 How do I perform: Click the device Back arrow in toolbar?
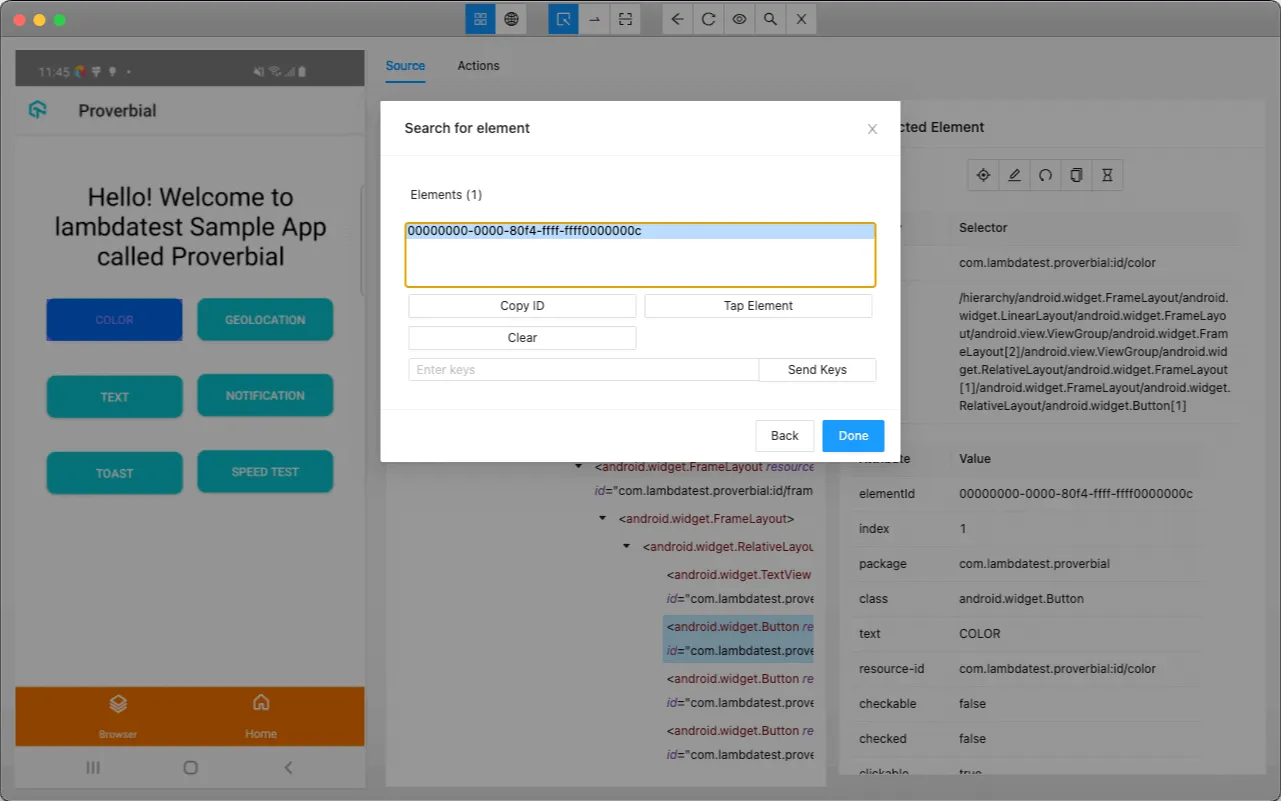[678, 19]
